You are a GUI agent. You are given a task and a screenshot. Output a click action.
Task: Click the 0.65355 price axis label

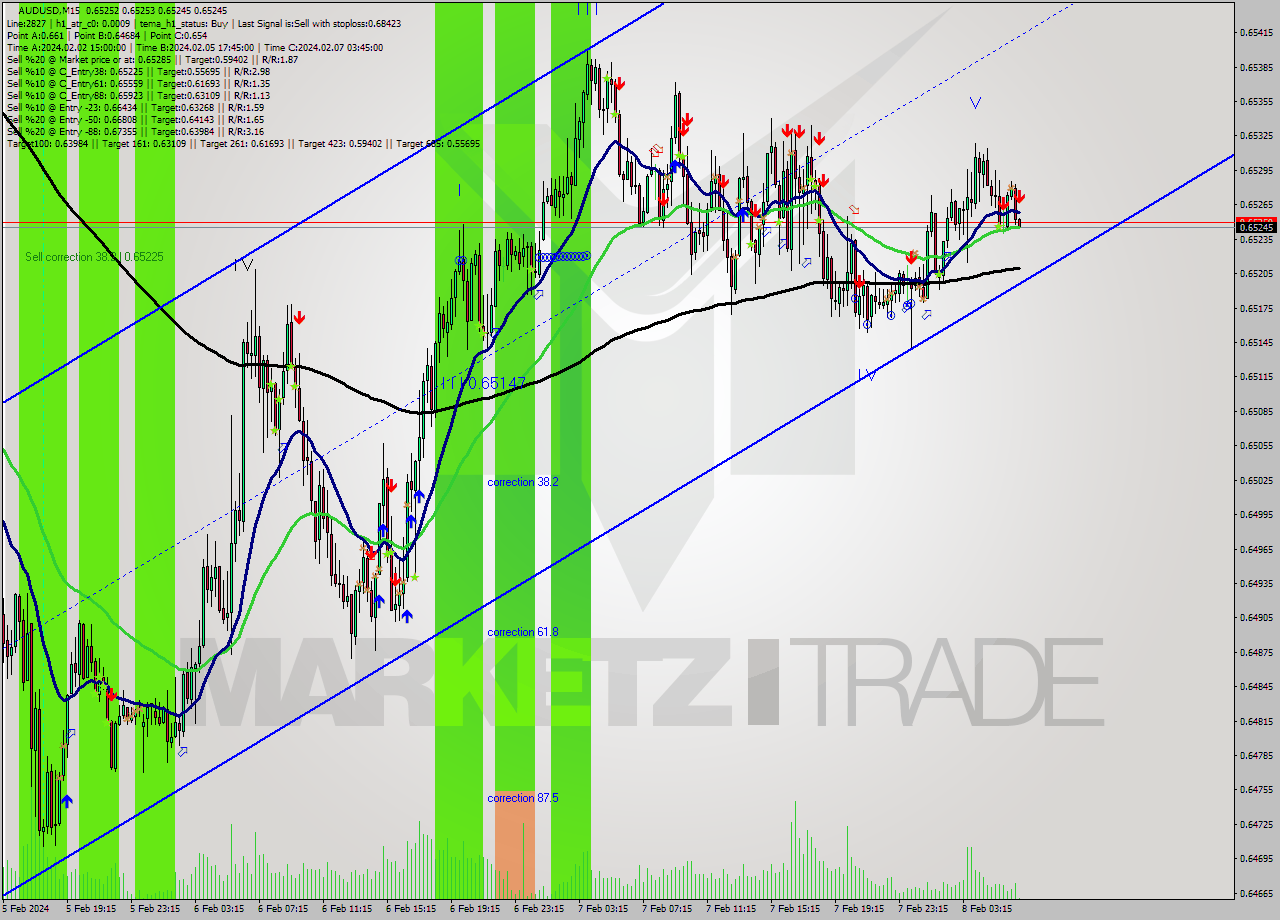click(x=1256, y=101)
